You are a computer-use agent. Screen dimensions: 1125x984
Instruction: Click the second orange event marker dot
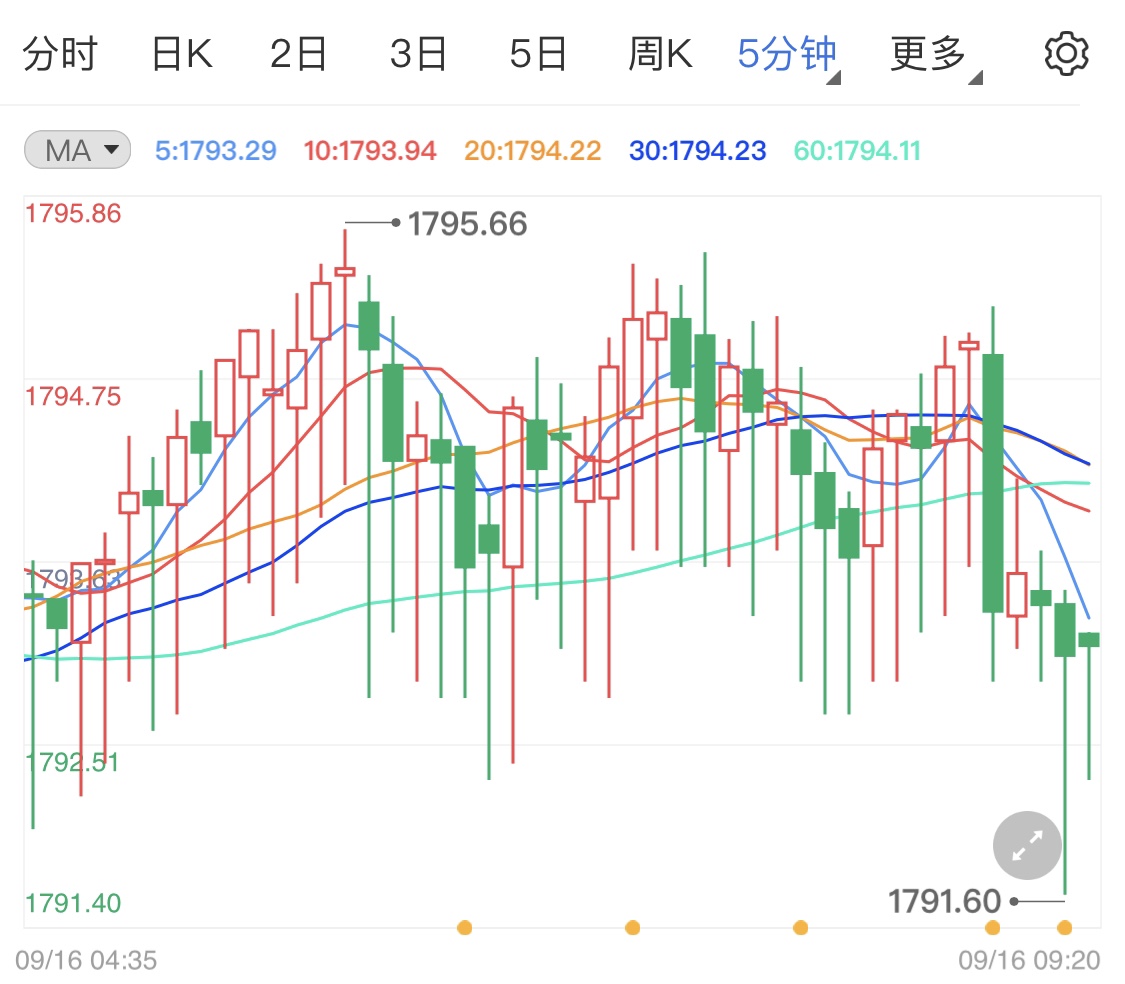pos(632,928)
